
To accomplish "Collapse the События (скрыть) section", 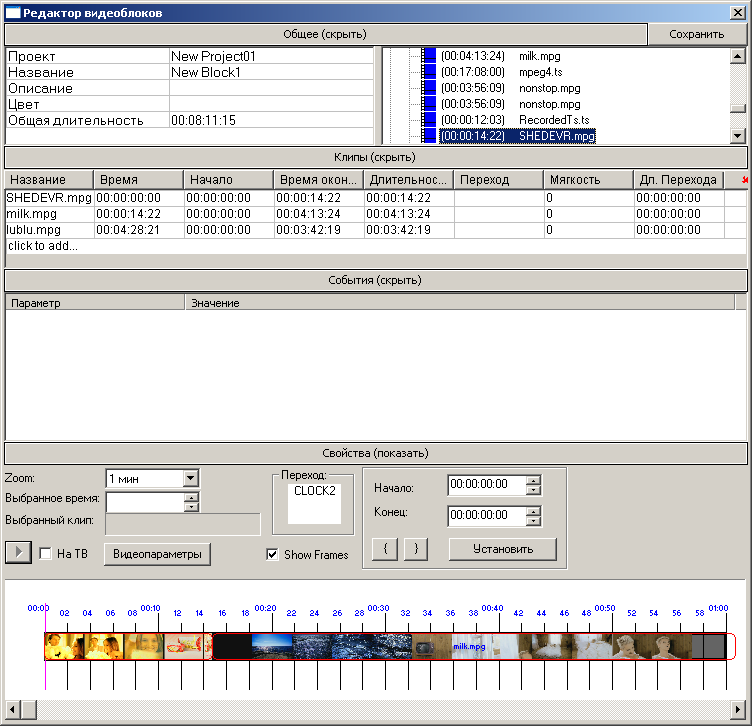I will [375, 280].
